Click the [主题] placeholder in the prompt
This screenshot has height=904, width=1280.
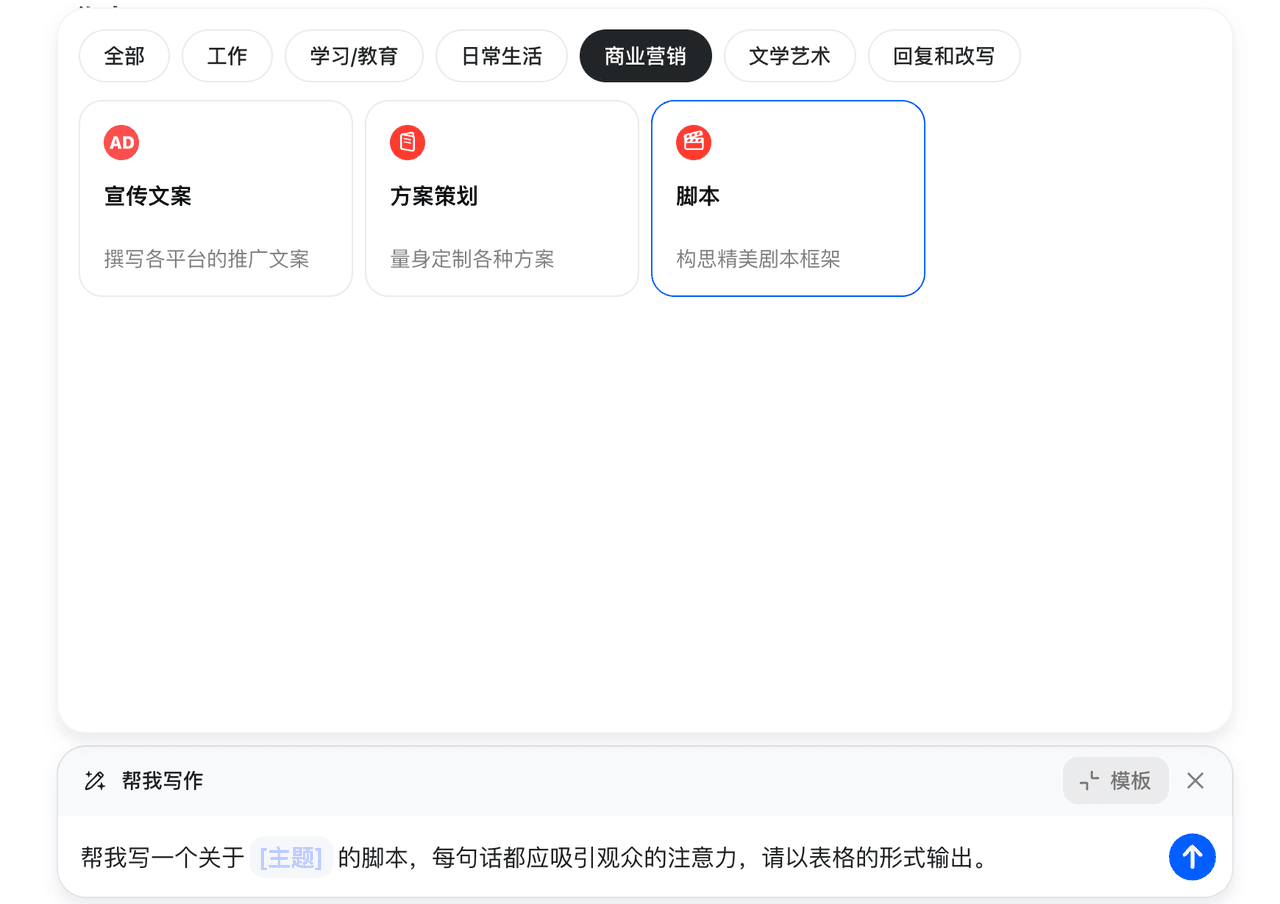pyautogui.click(x=290, y=858)
